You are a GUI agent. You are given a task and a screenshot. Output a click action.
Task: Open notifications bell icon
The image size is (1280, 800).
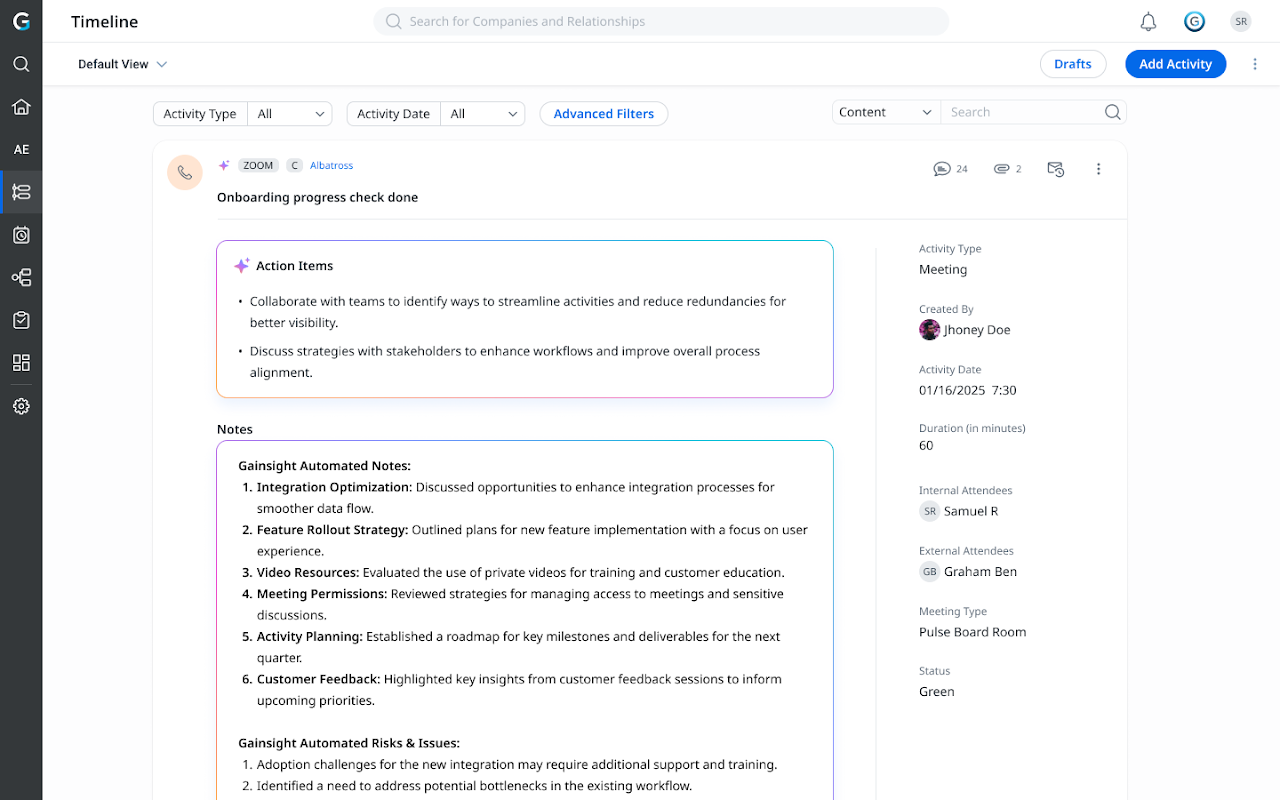(x=1149, y=22)
